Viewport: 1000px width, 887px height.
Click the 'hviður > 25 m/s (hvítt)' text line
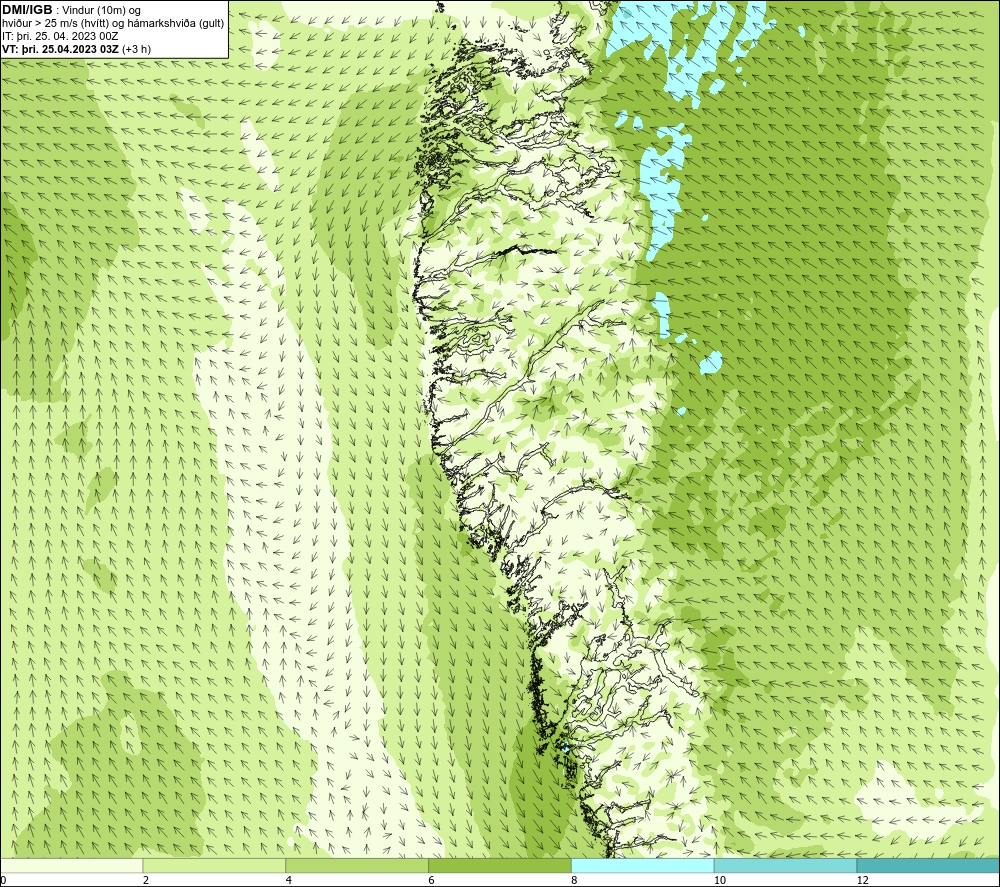(x=113, y=24)
